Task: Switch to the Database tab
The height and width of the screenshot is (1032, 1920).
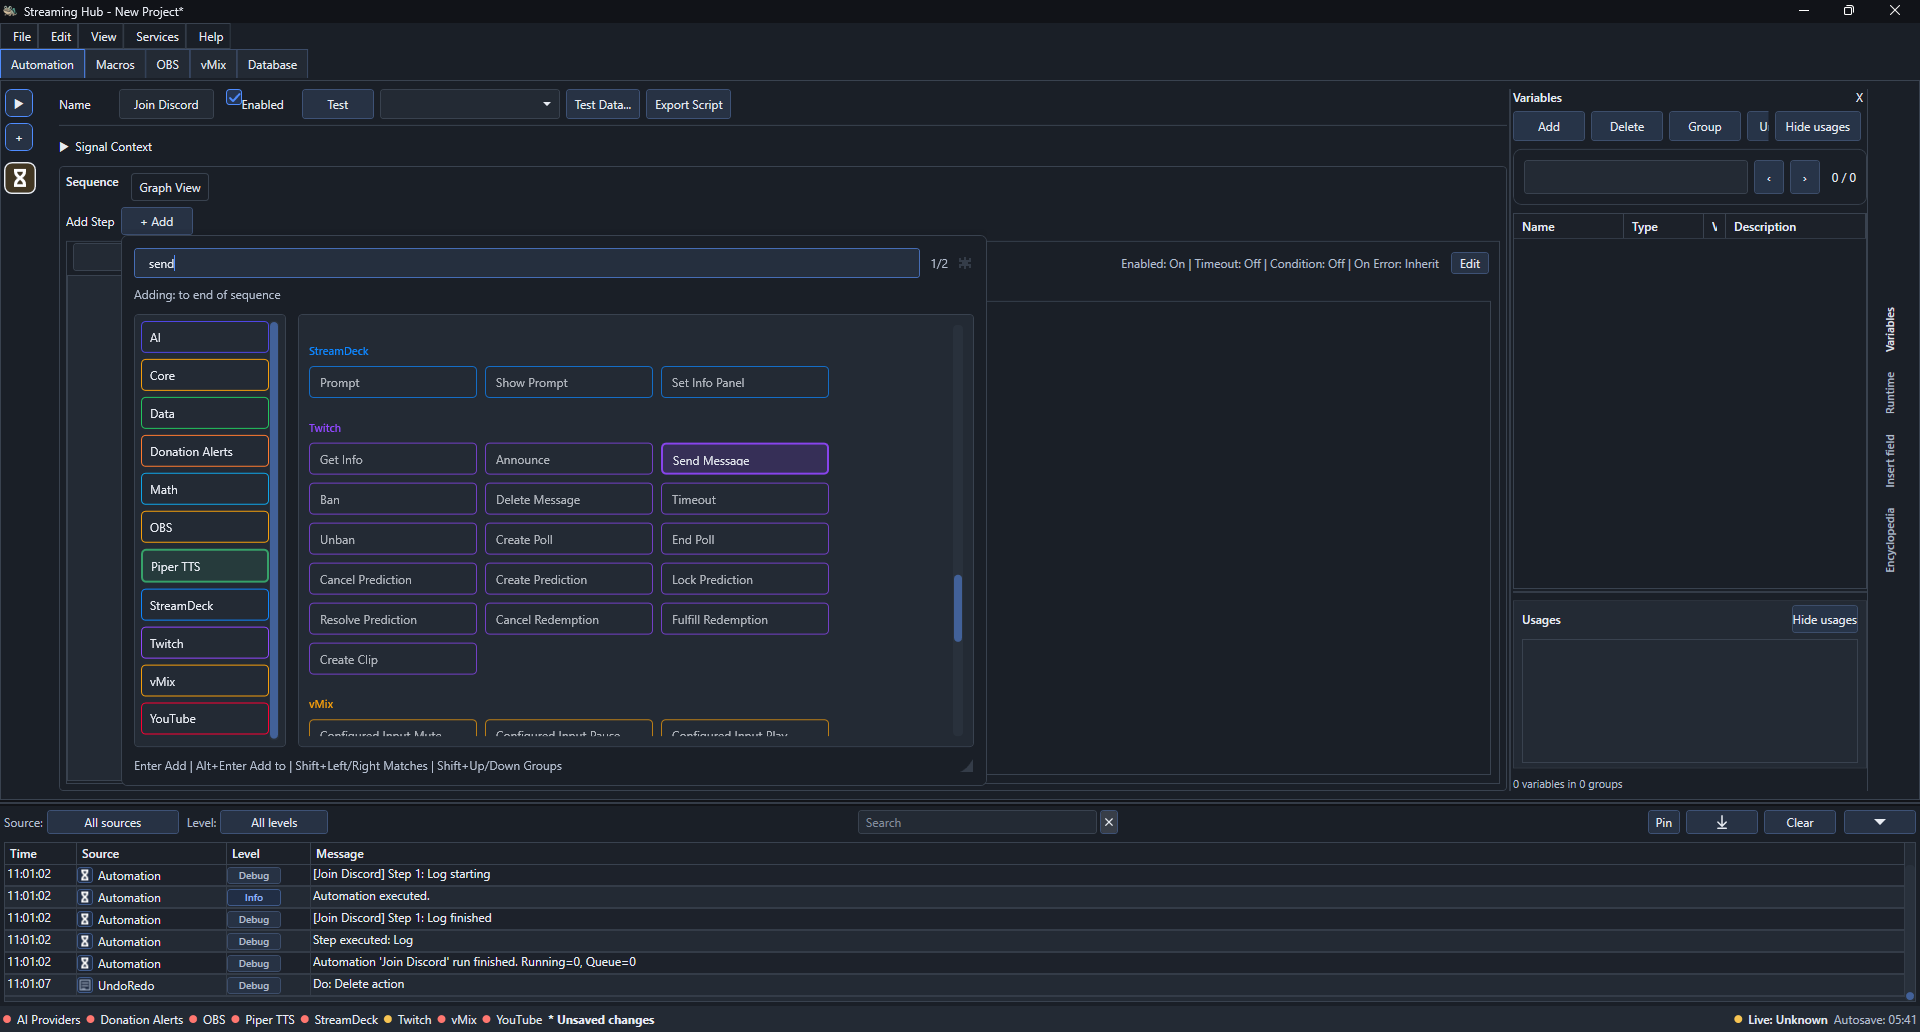Action: click(x=272, y=65)
